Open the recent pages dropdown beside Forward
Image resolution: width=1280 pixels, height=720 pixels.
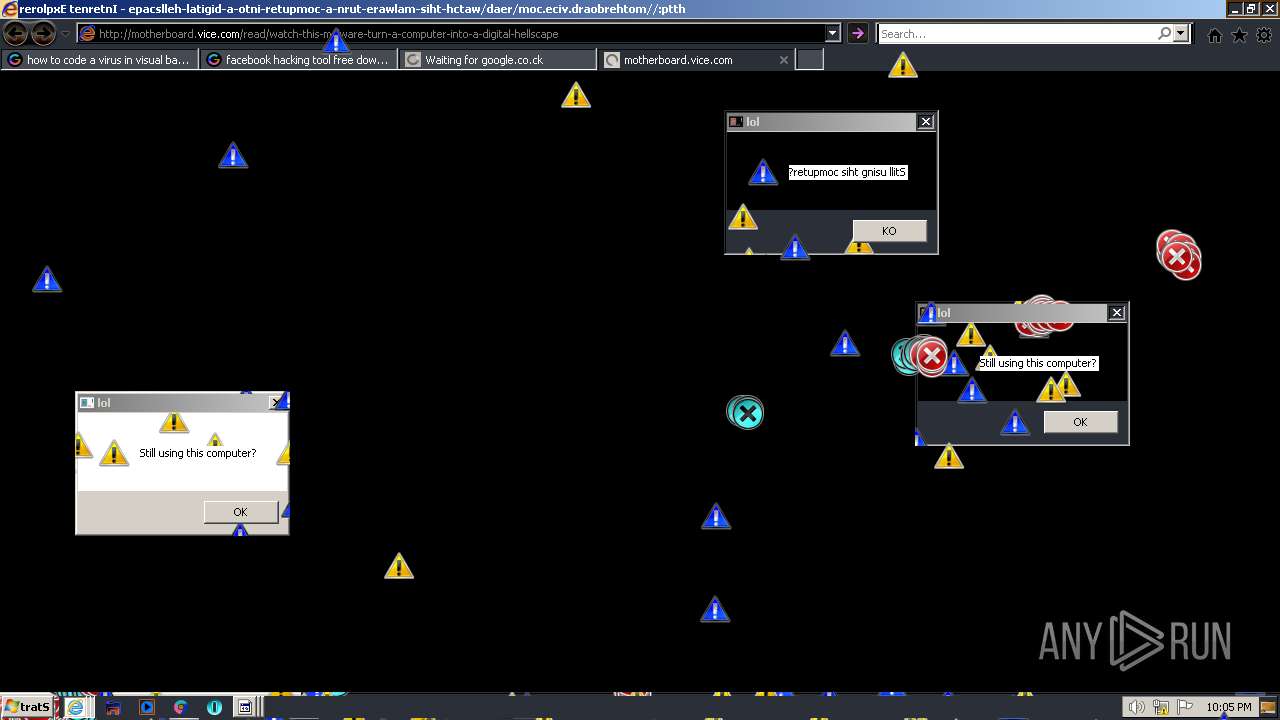click(x=65, y=34)
